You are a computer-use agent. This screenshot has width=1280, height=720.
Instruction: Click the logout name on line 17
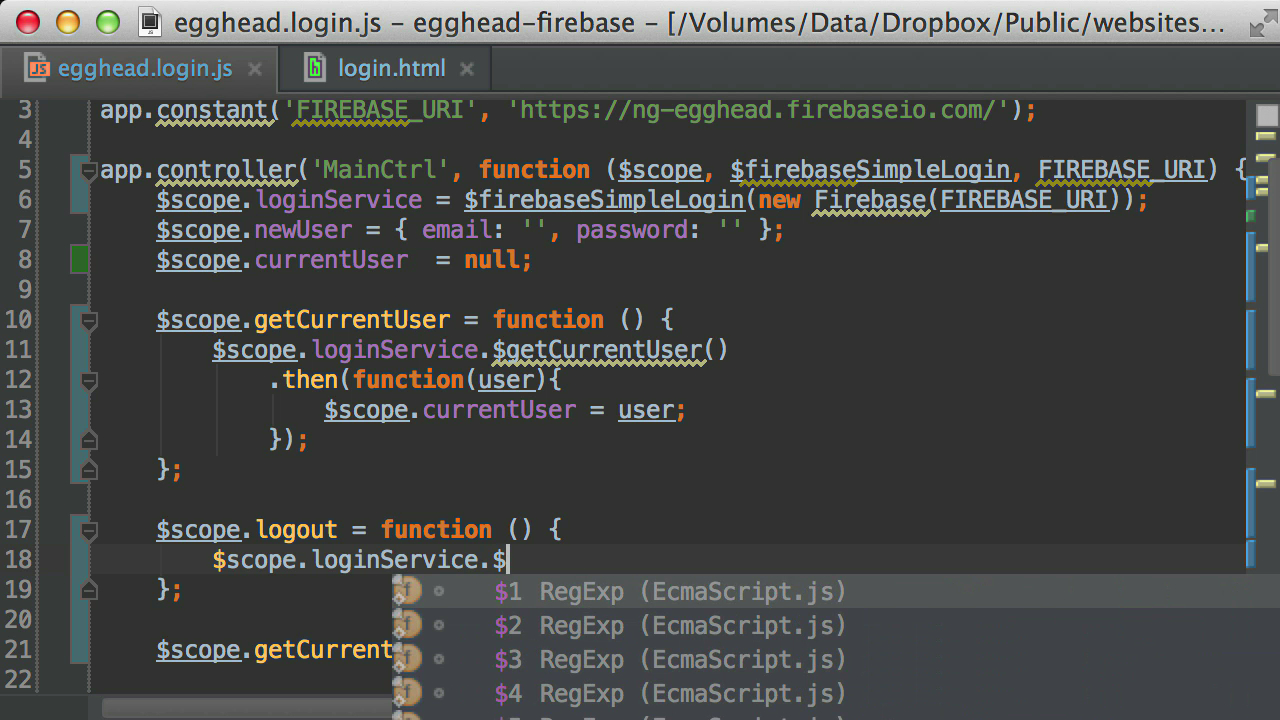pos(296,530)
